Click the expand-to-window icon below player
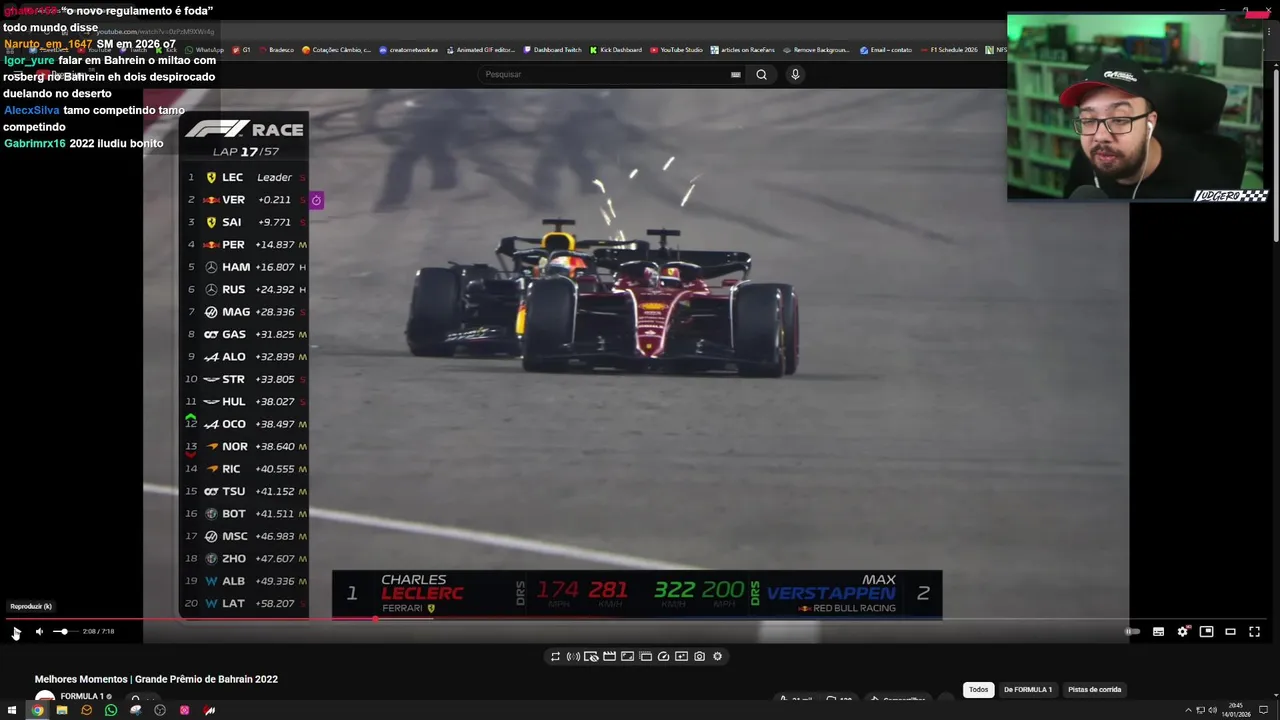The width and height of the screenshot is (1280, 720). tap(627, 656)
